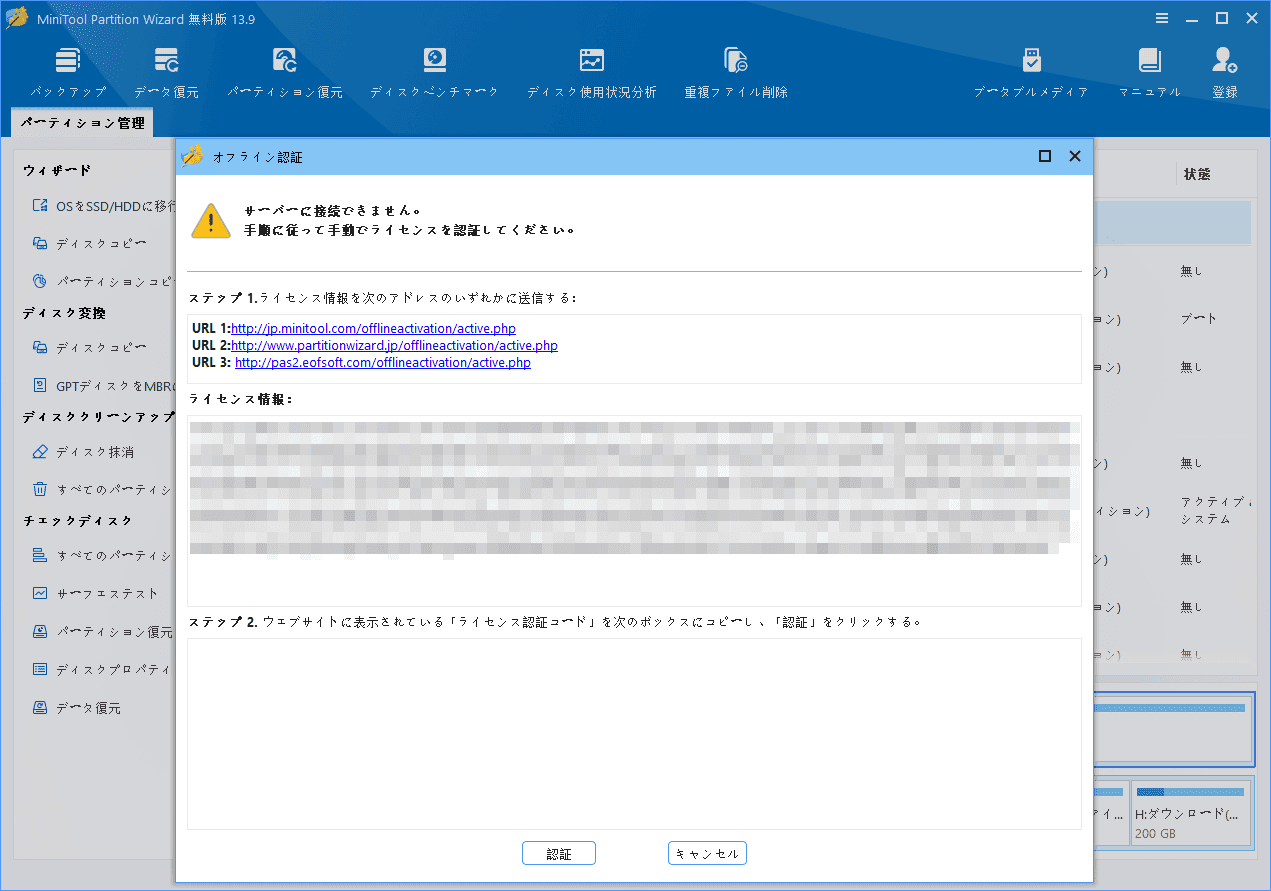Launch パーティション復元 from the top toolbar

(285, 73)
